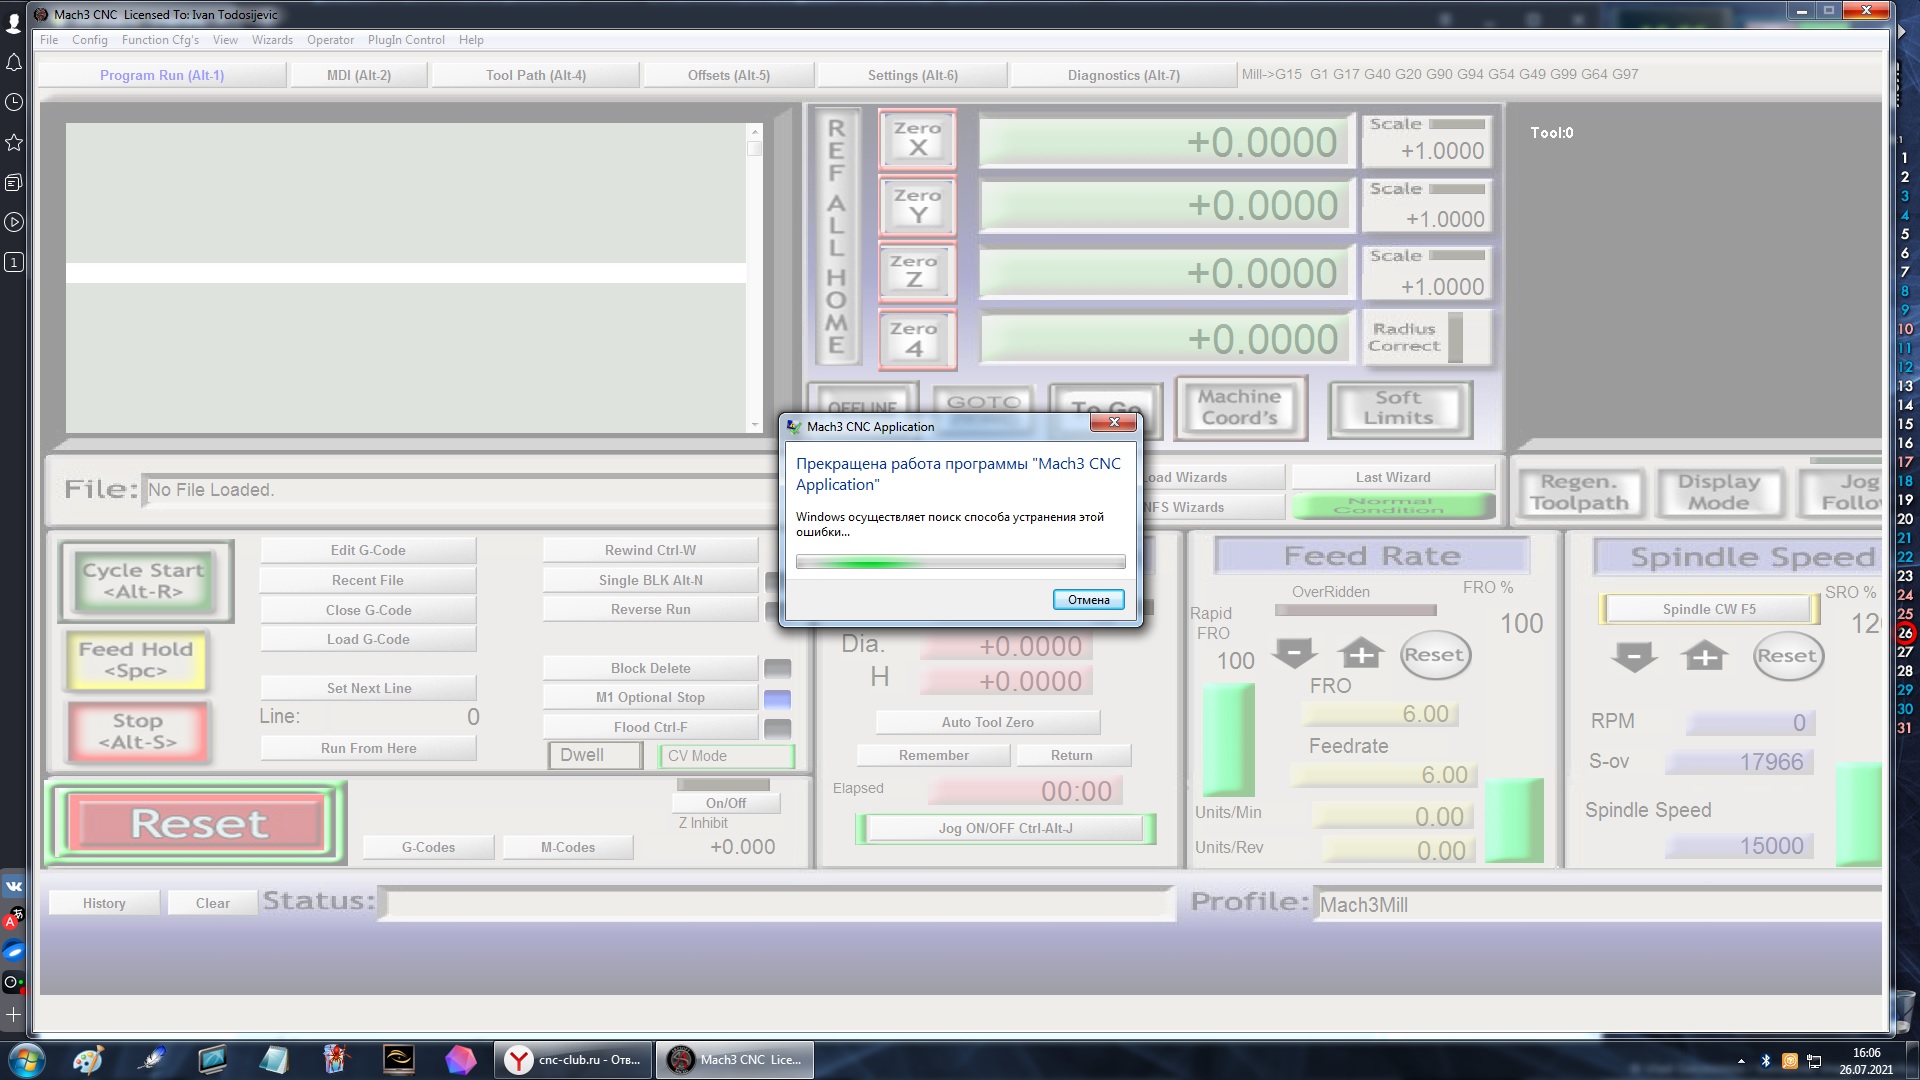Toggle M1 Optional Stop
This screenshot has width=1920, height=1080.
pos(650,697)
